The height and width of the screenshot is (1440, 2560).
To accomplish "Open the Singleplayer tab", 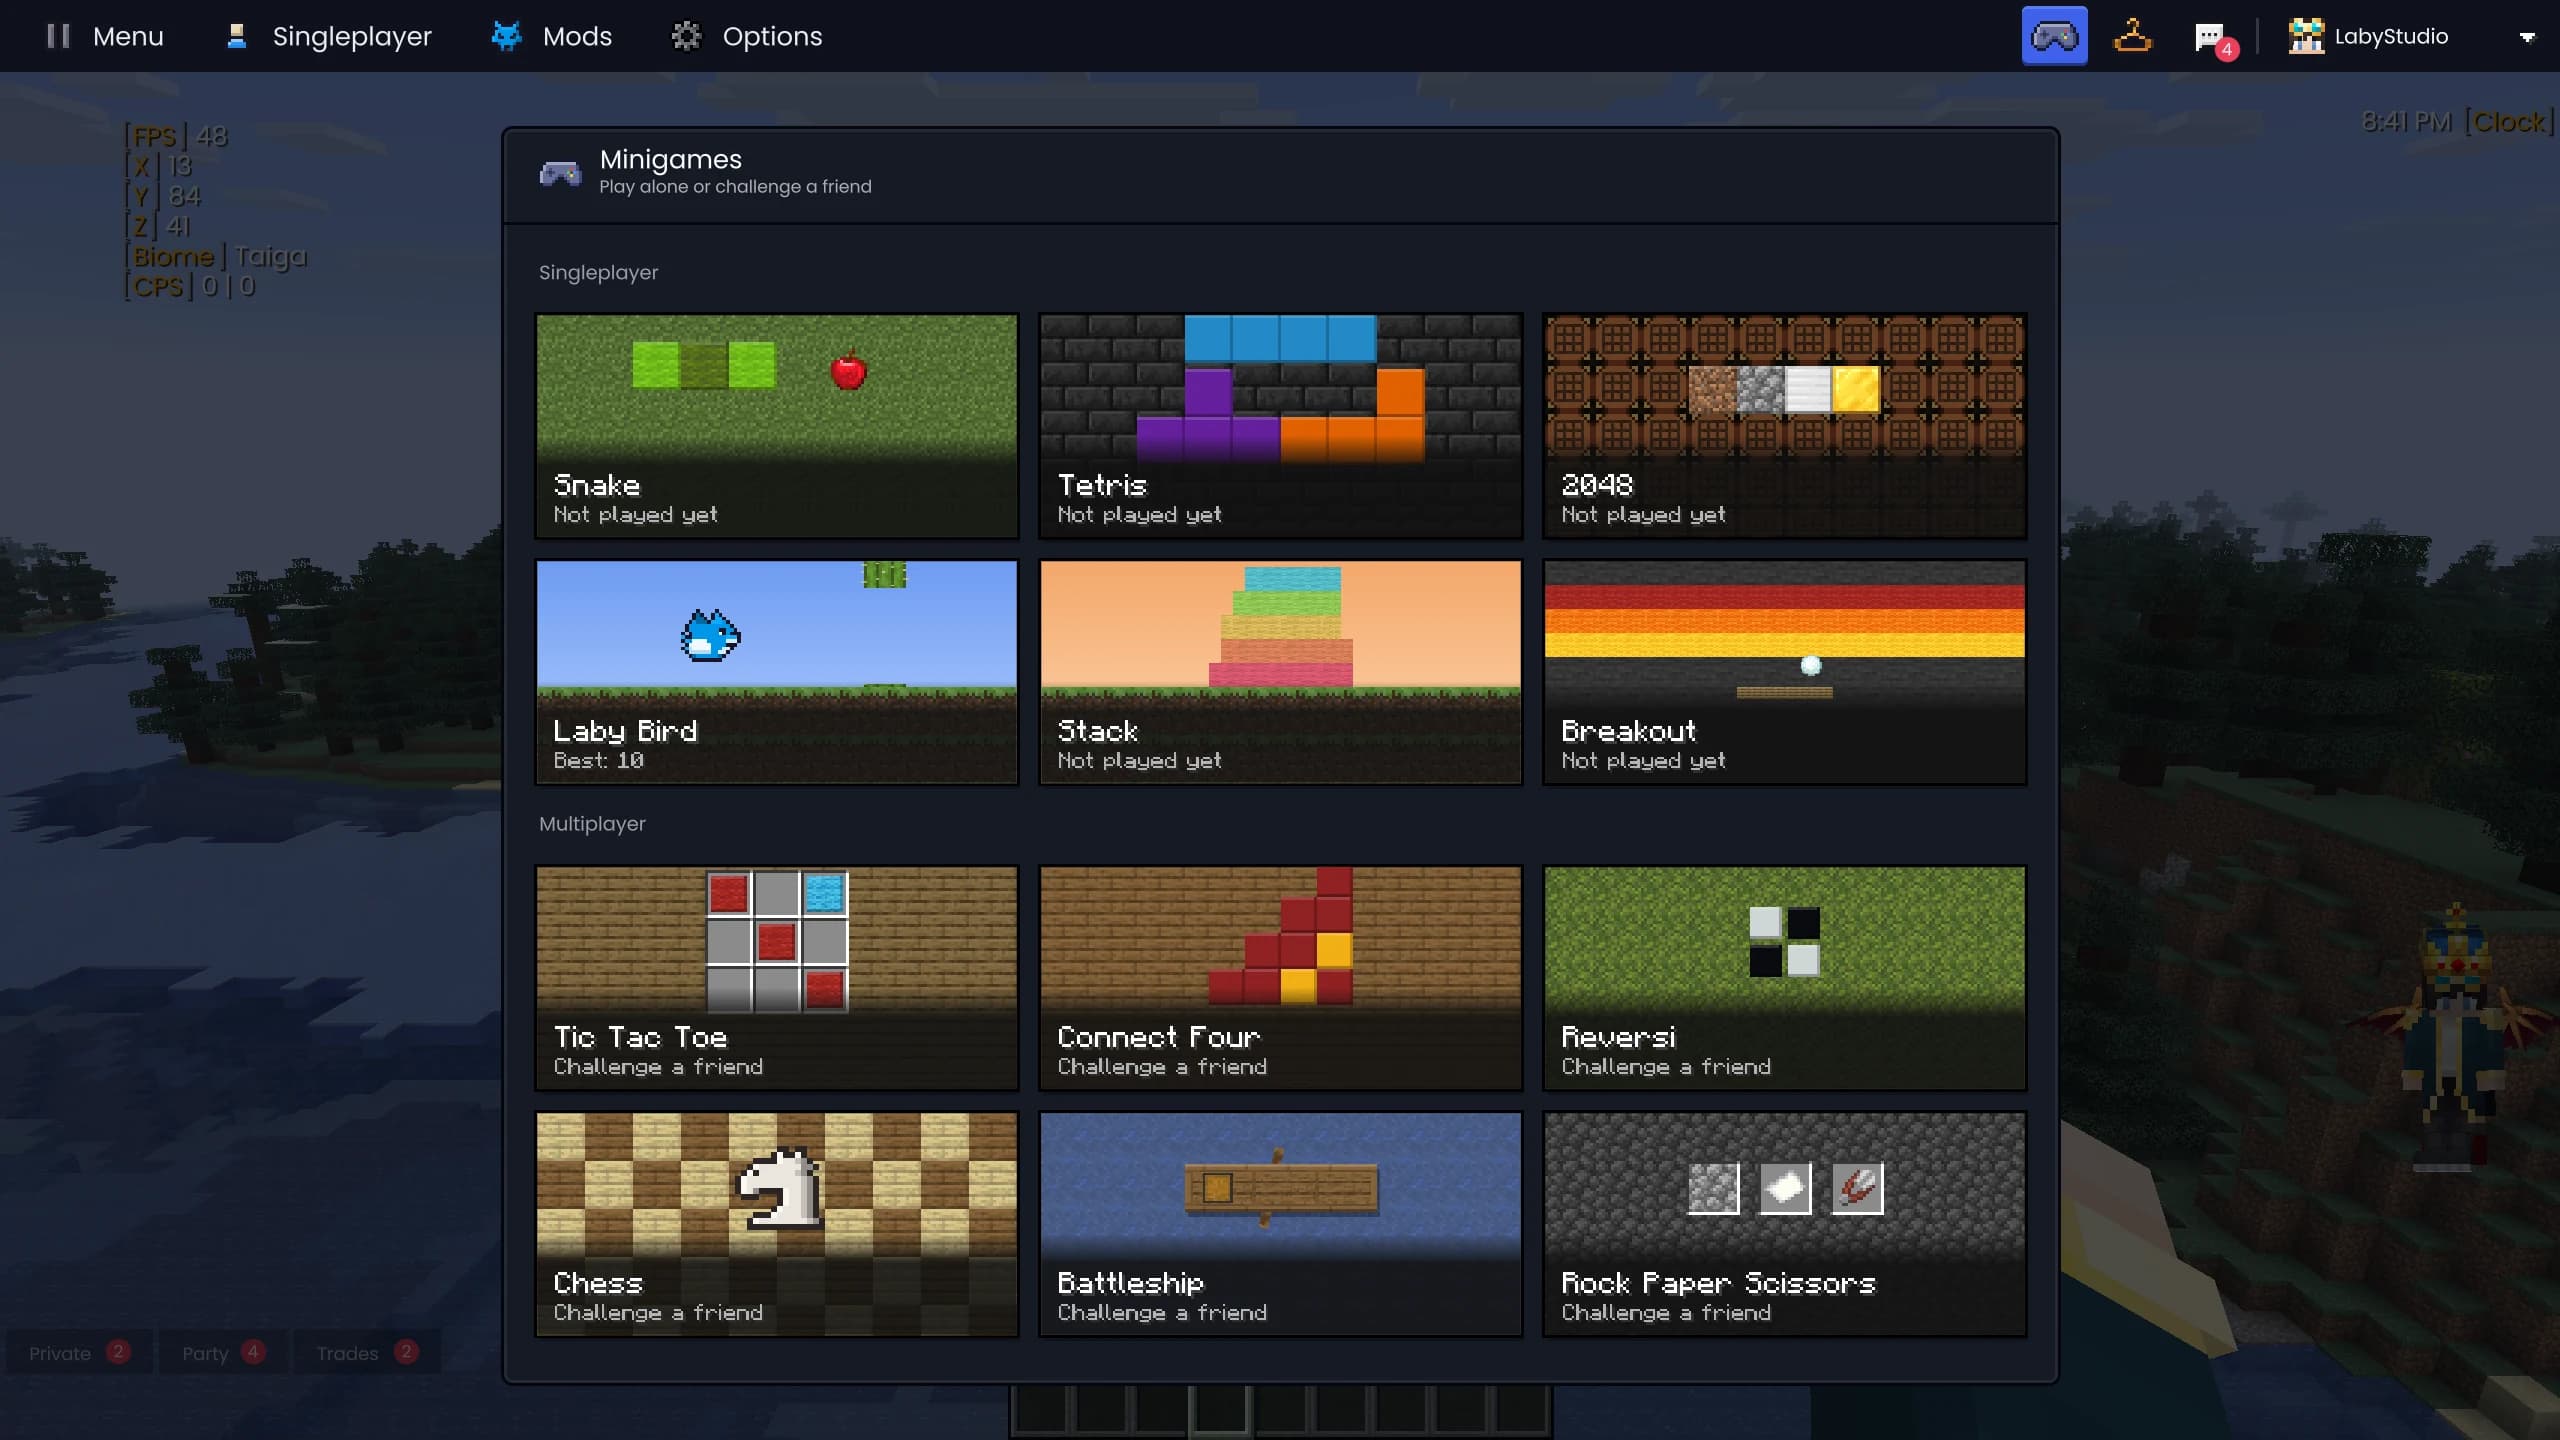I will tap(329, 36).
